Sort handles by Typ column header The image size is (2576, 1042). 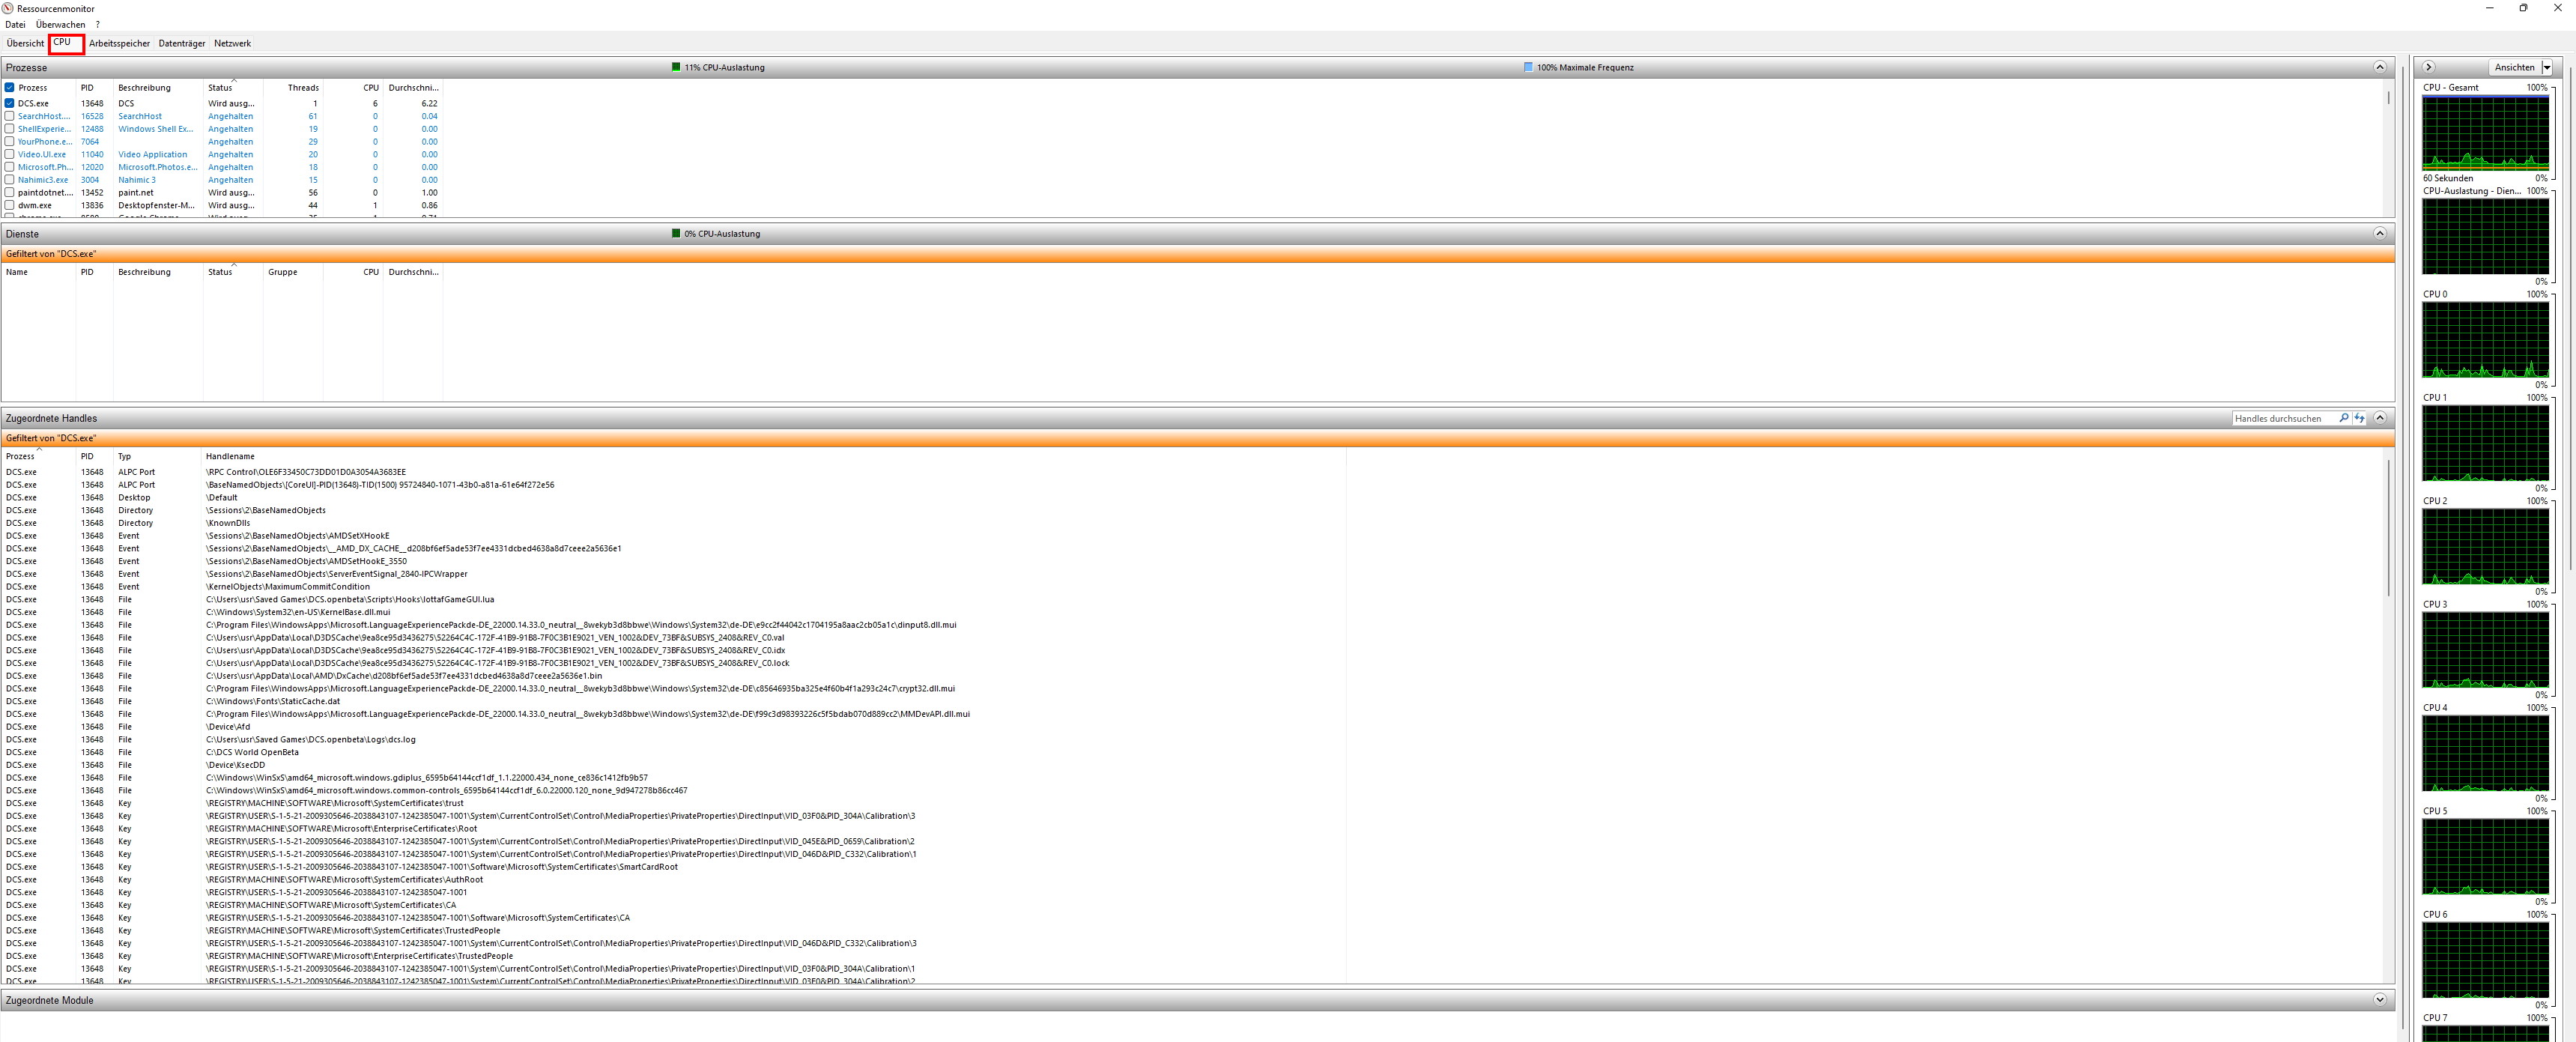[x=125, y=456]
